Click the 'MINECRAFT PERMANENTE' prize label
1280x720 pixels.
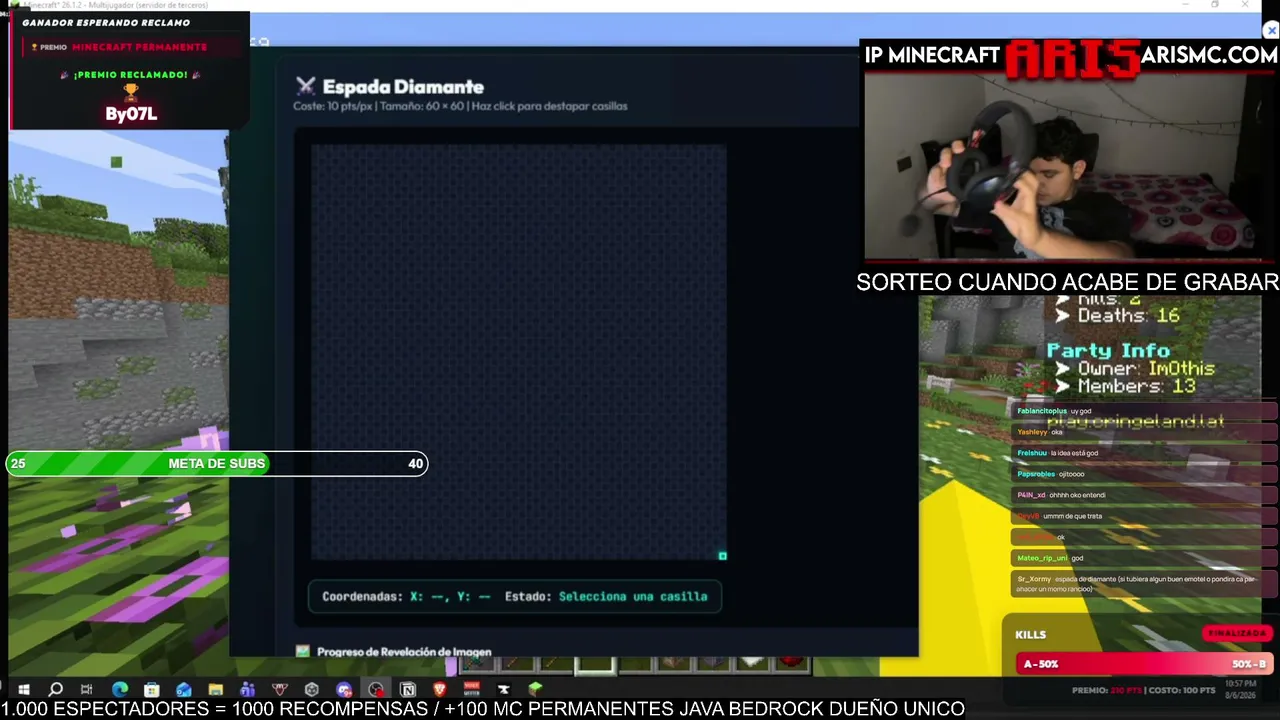tap(139, 47)
